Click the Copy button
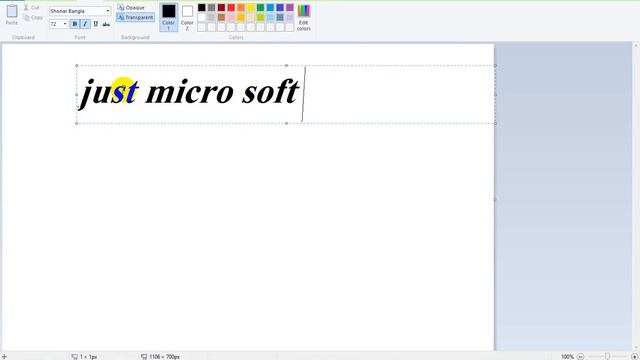Screen dimensions: 640x360 (x=33, y=18)
